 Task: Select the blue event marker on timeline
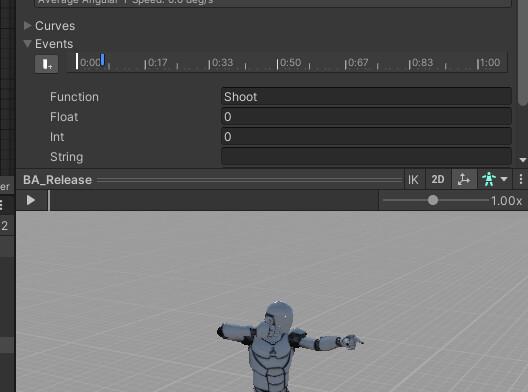pos(103,60)
